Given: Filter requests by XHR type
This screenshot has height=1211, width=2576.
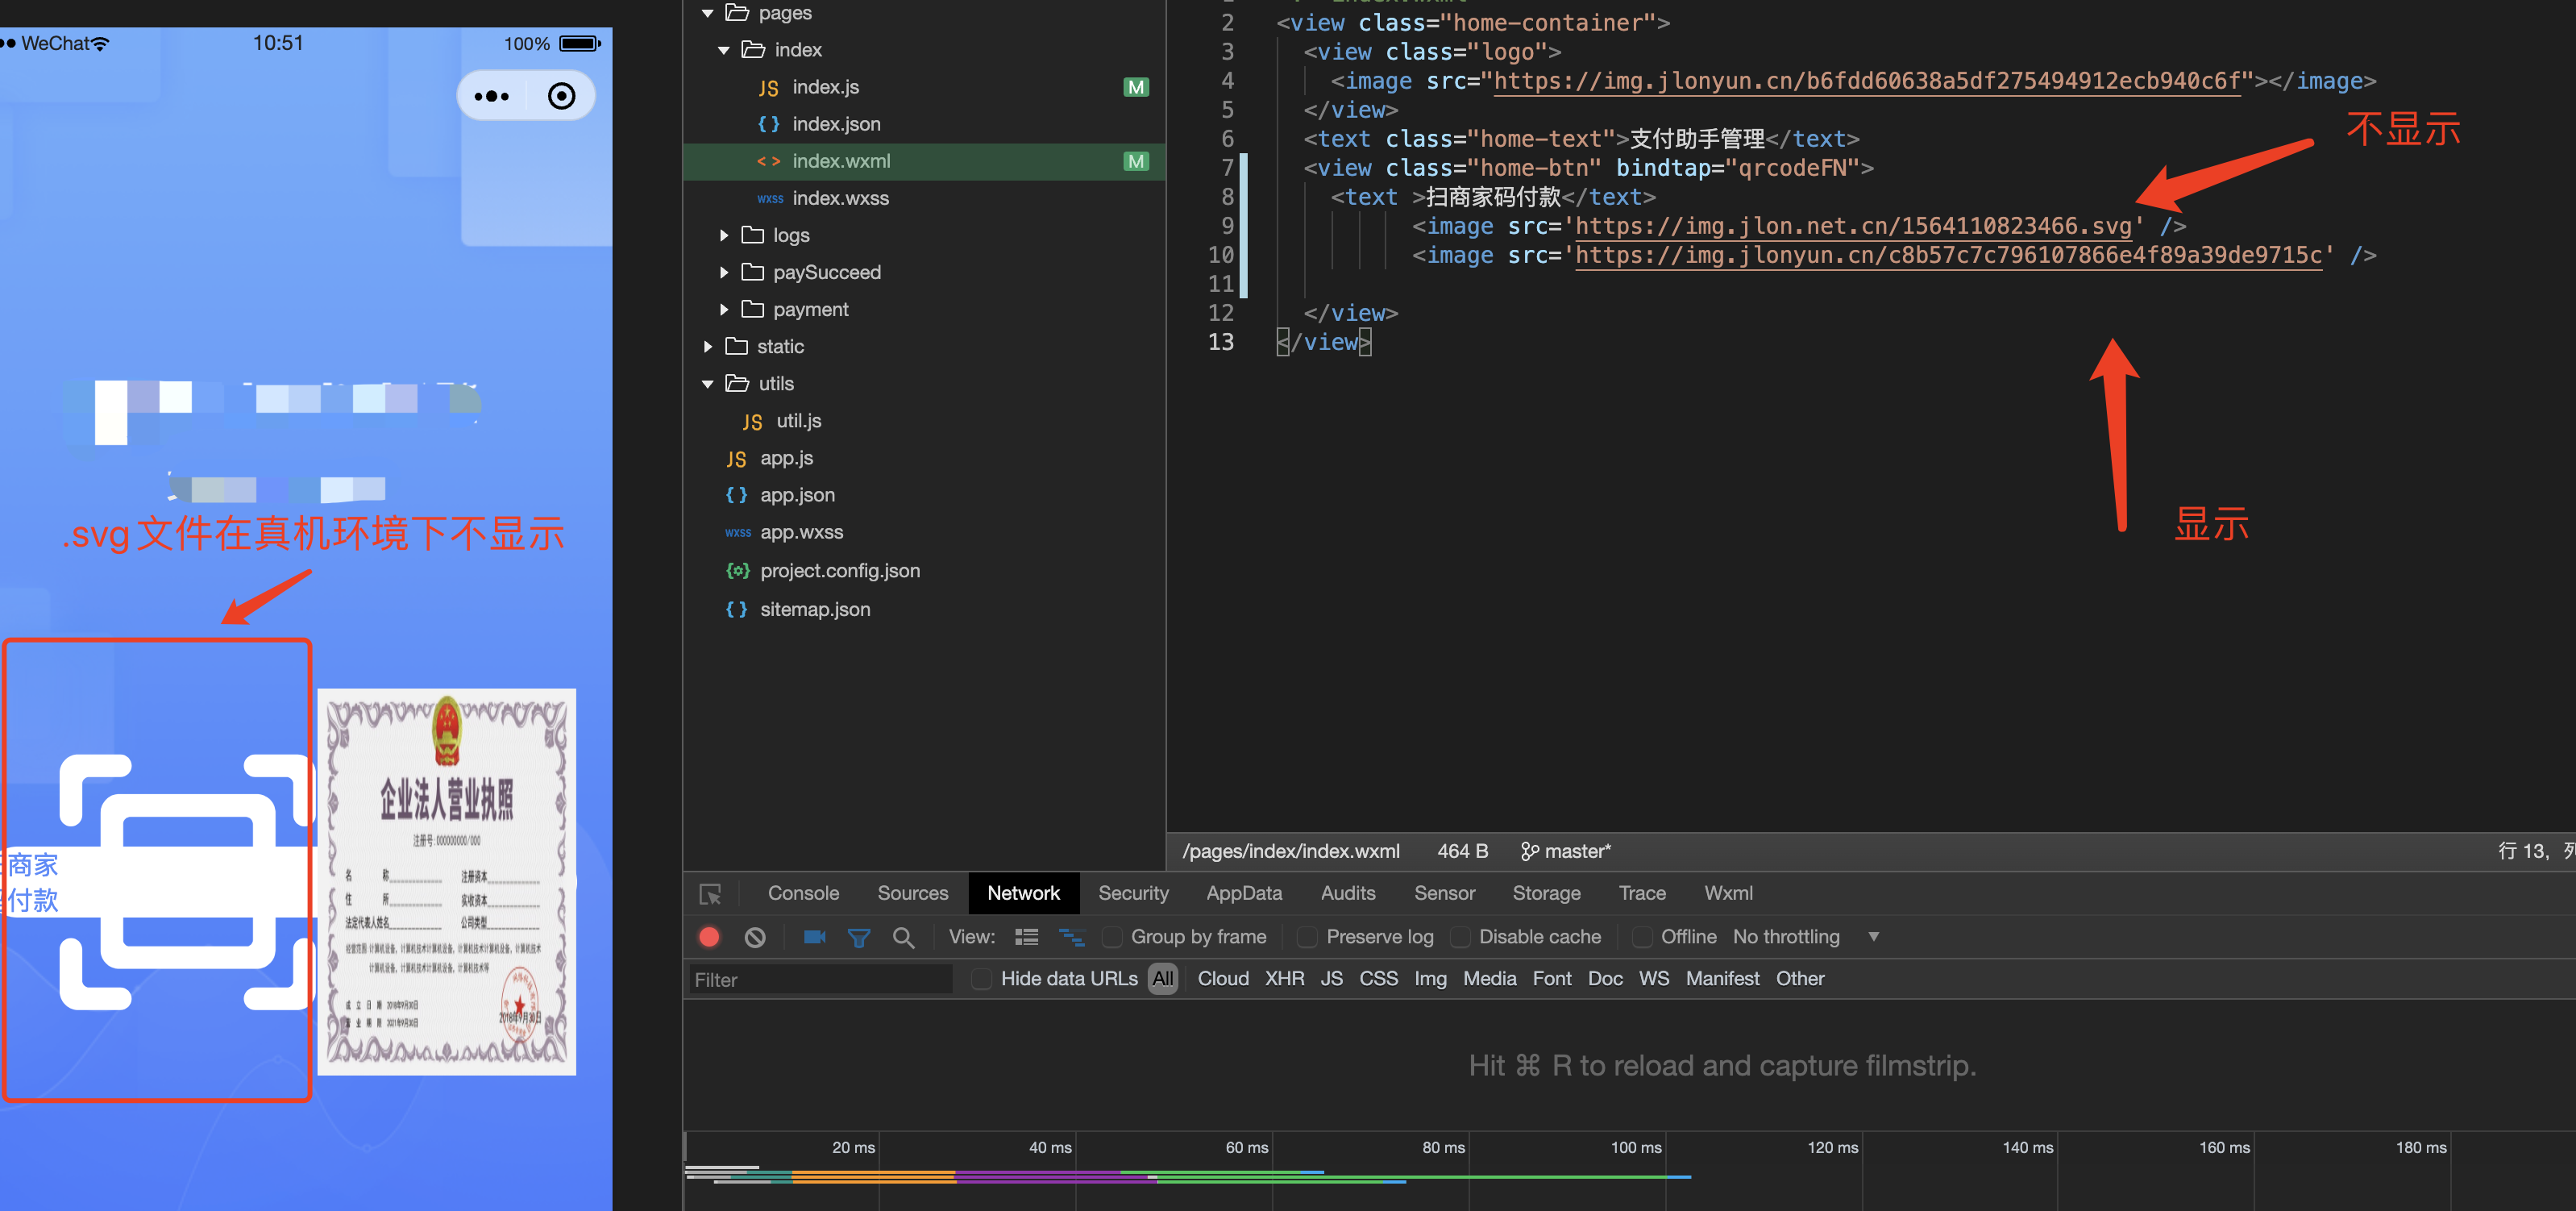Looking at the screenshot, I should (x=1284, y=979).
